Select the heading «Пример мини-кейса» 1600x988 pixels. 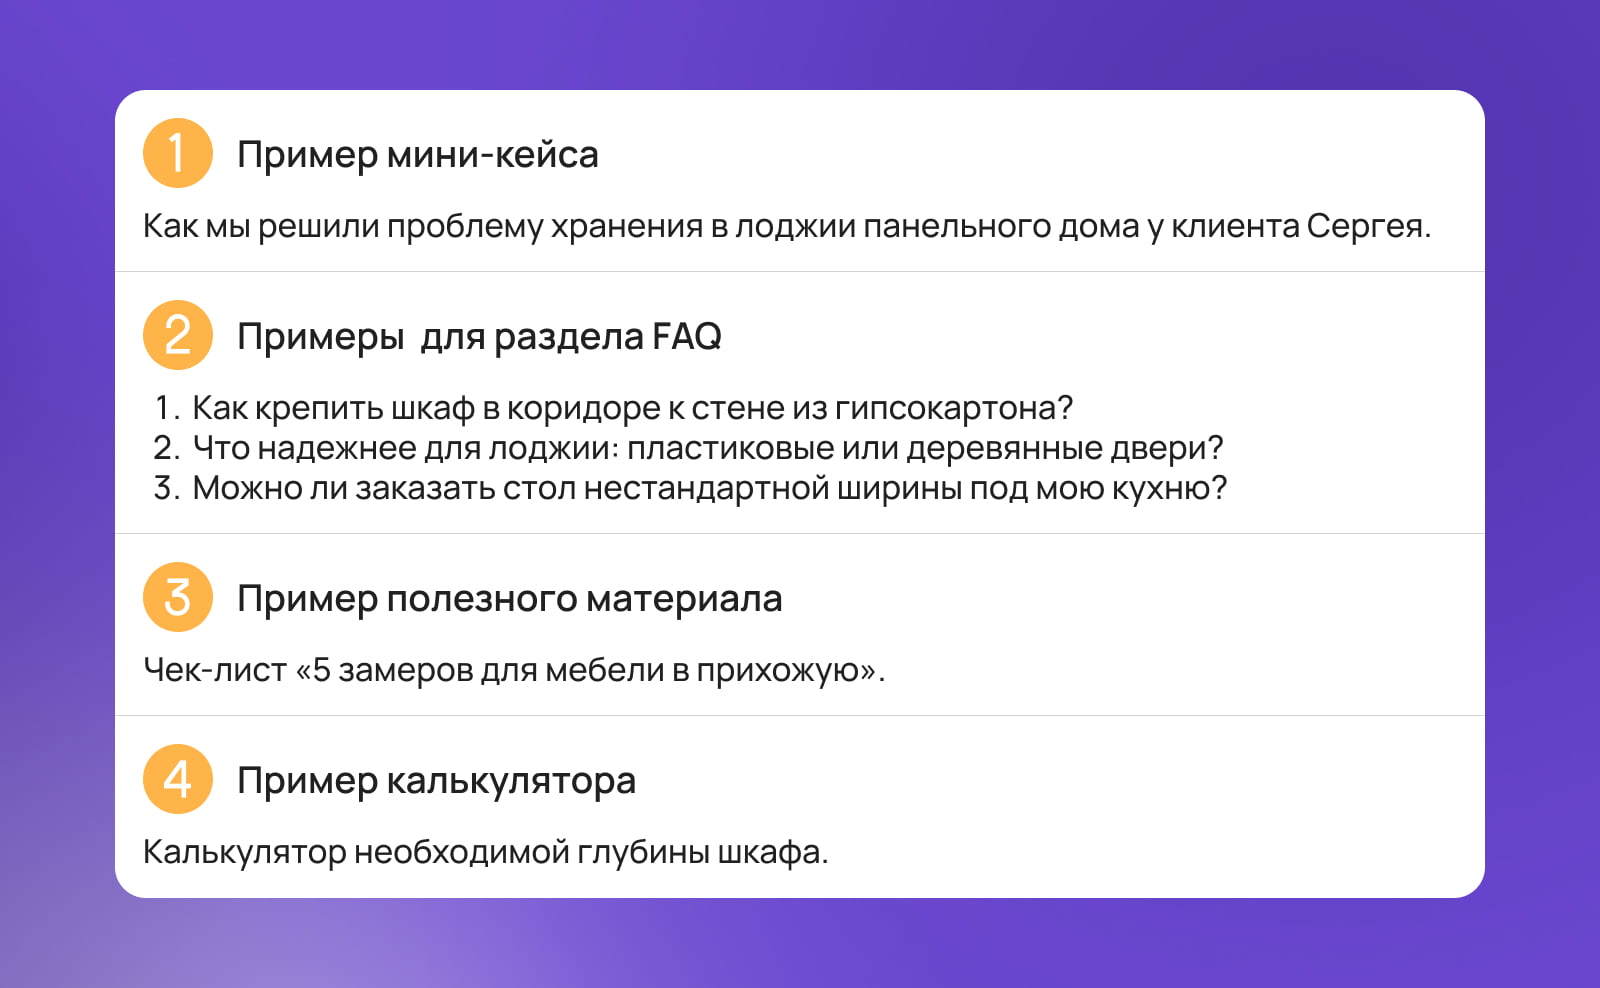(417, 155)
